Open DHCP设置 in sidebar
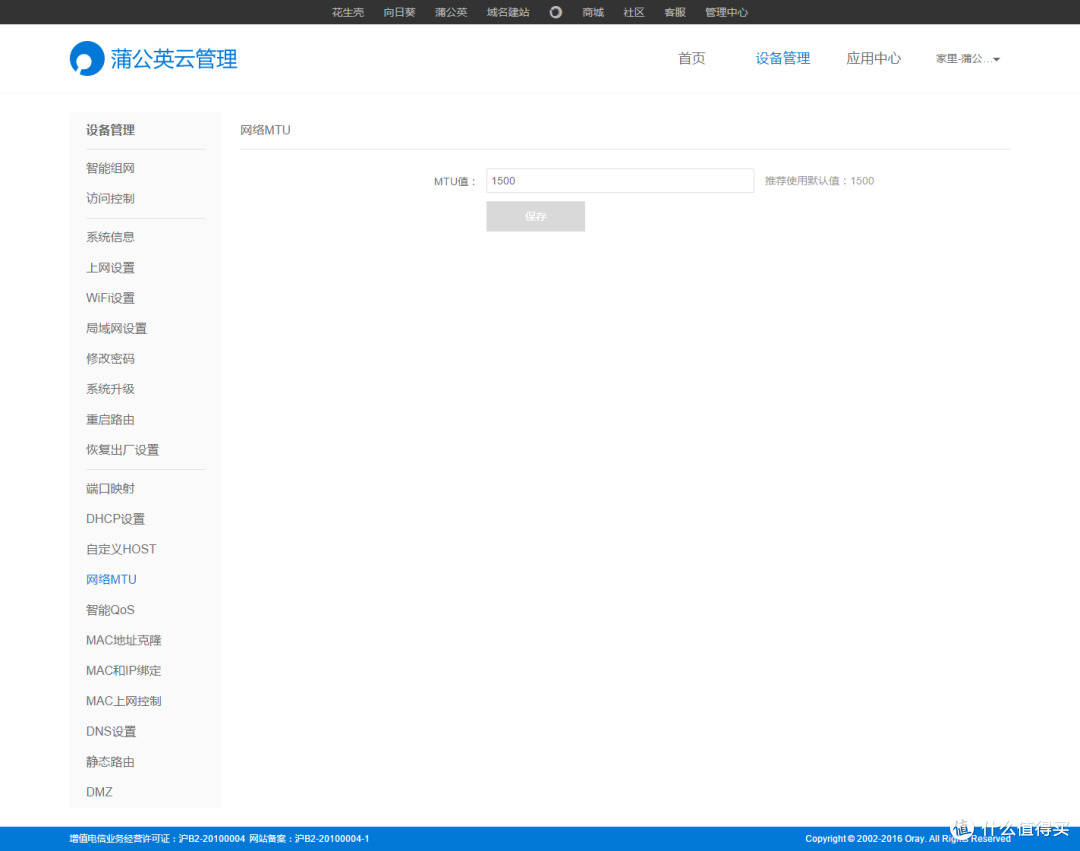 pos(116,519)
